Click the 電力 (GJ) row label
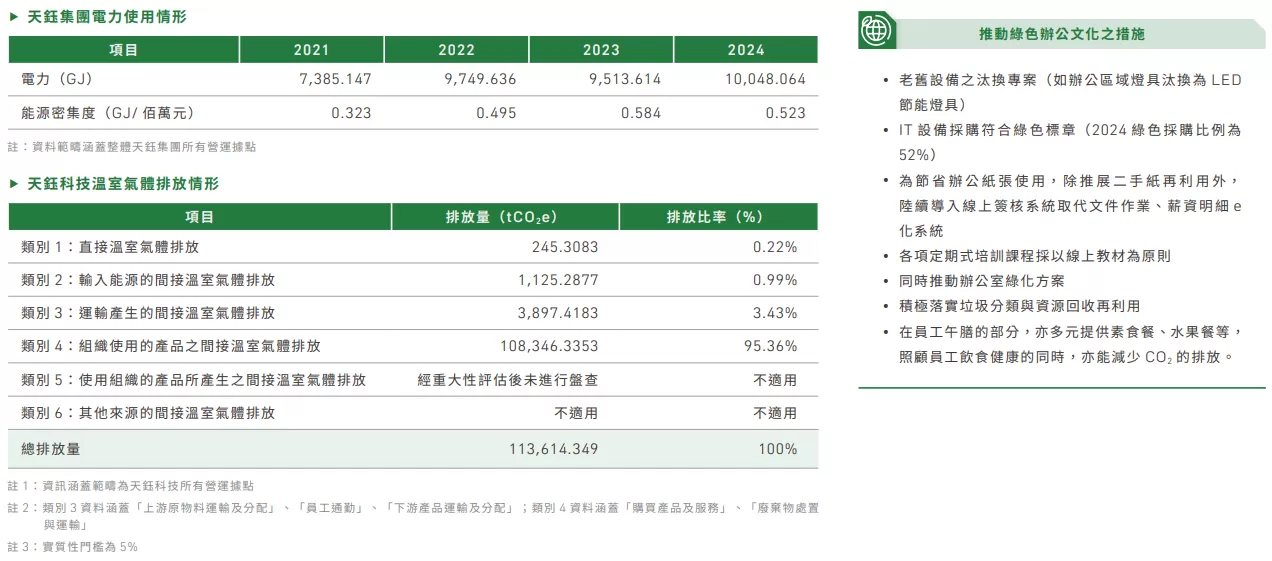 coord(57,79)
